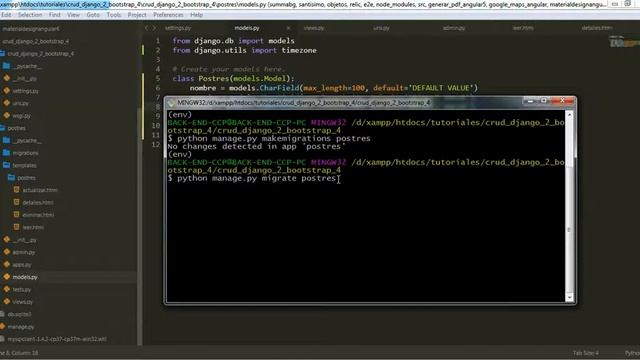Click 'class Postres(models.Model):' code line
640x360 pixels.
point(233,78)
